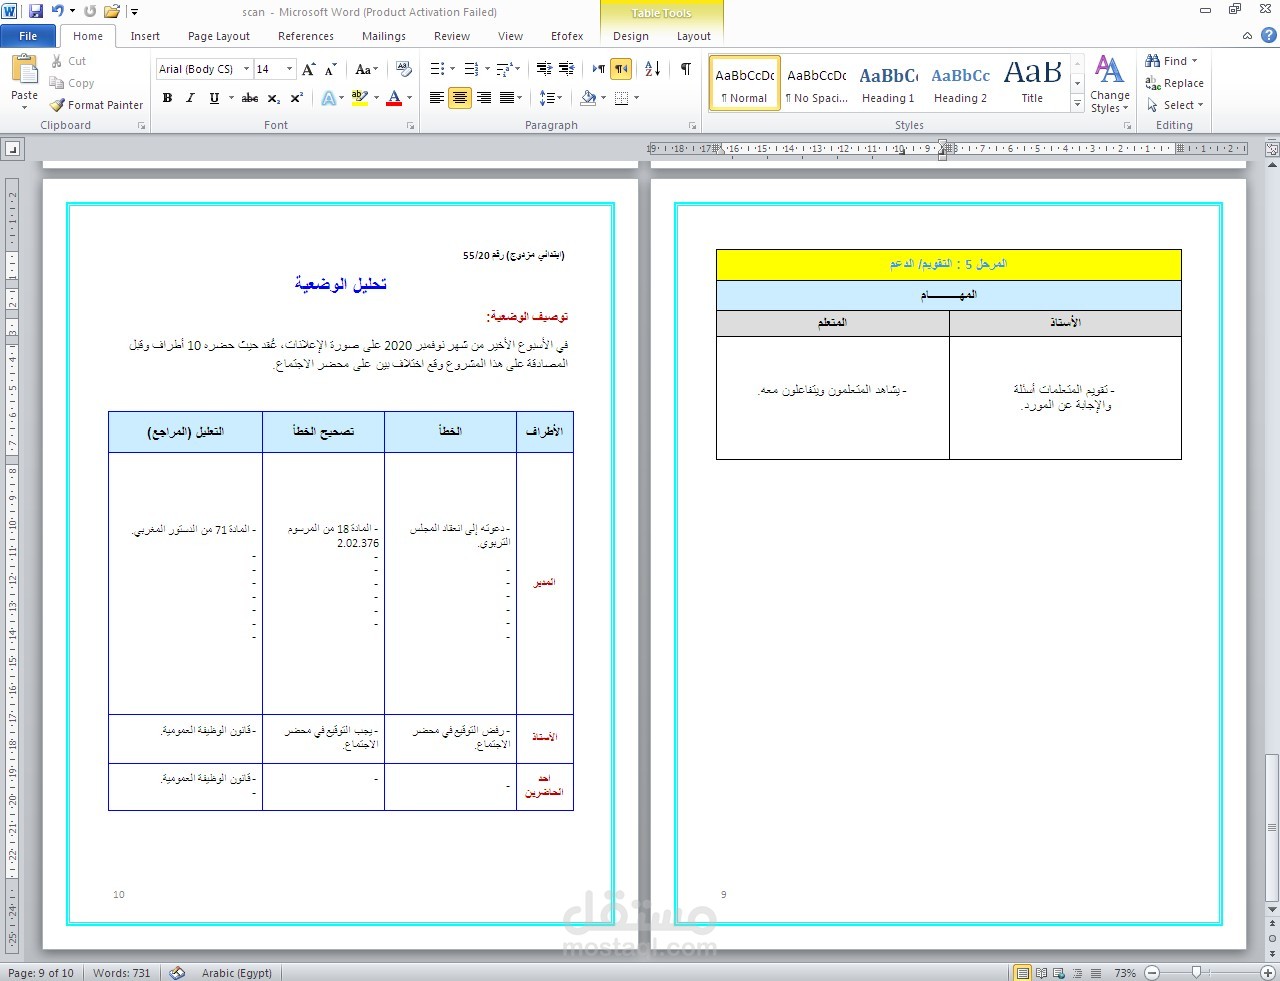Switch to the Insert tab
The width and height of the screenshot is (1280, 981).
[145, 36]
